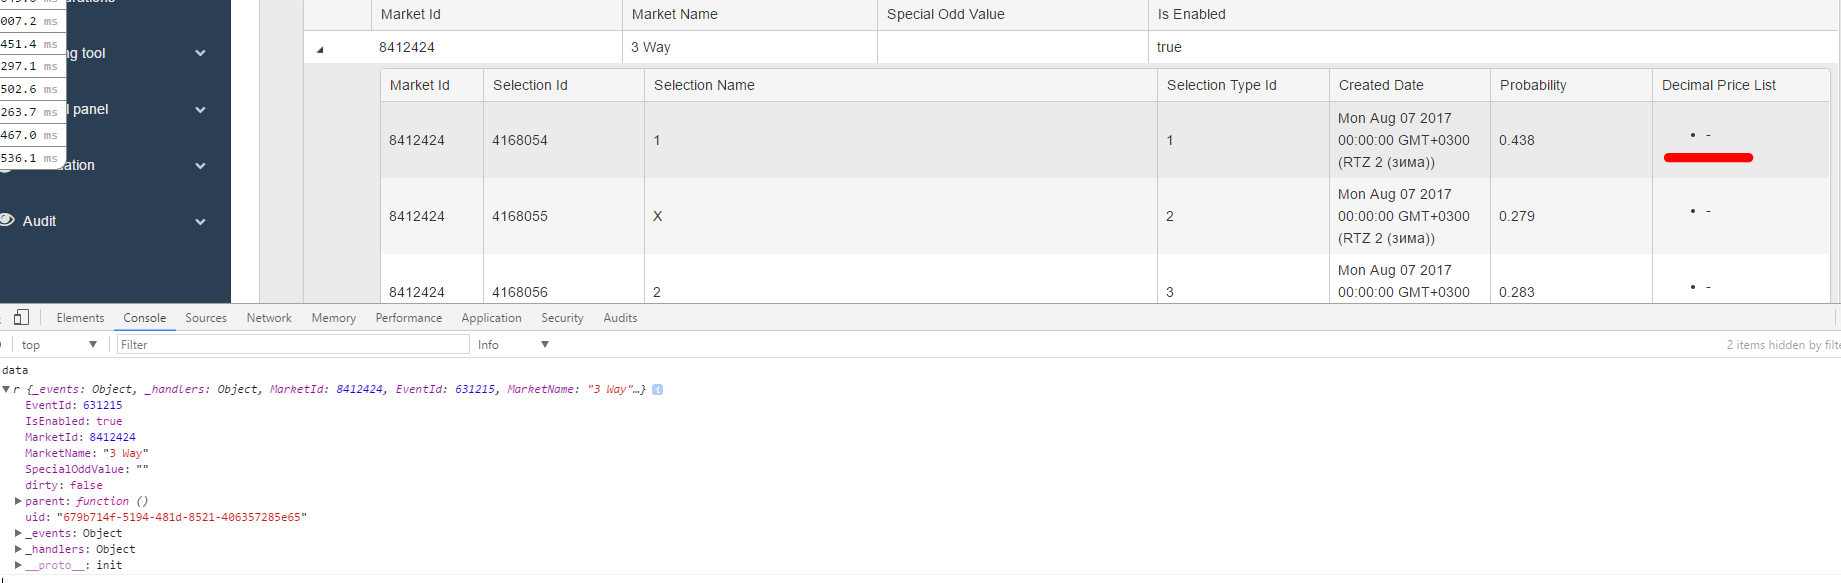The width and height of the screenshot is (1841, 583).
Task: Toggle the device toolbar icon in DevTools
Action: 21,317
